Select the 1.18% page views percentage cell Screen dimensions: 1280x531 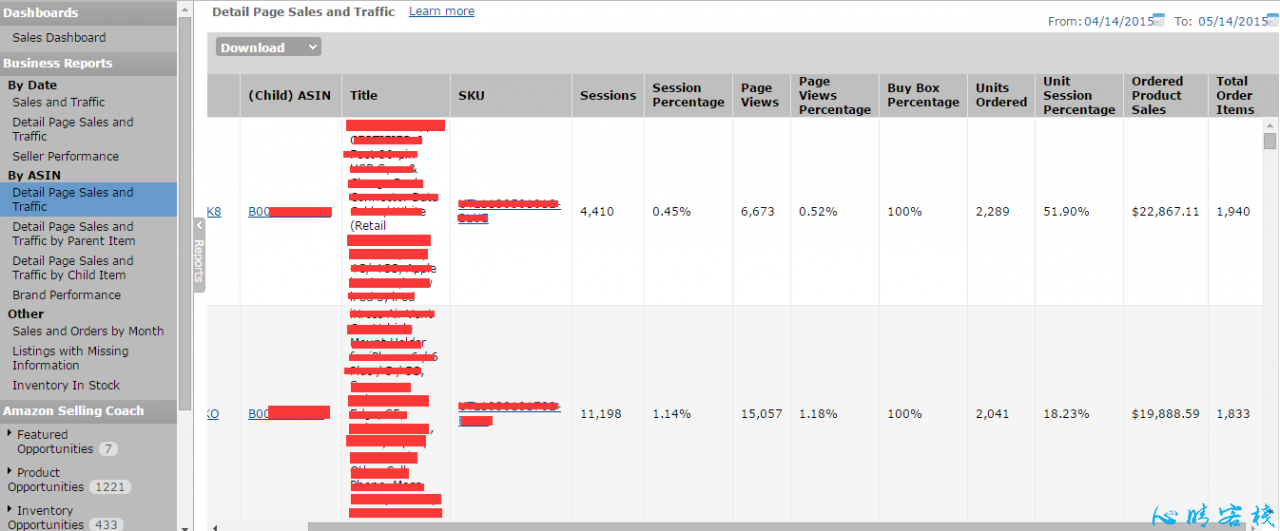tap(817, 413)
